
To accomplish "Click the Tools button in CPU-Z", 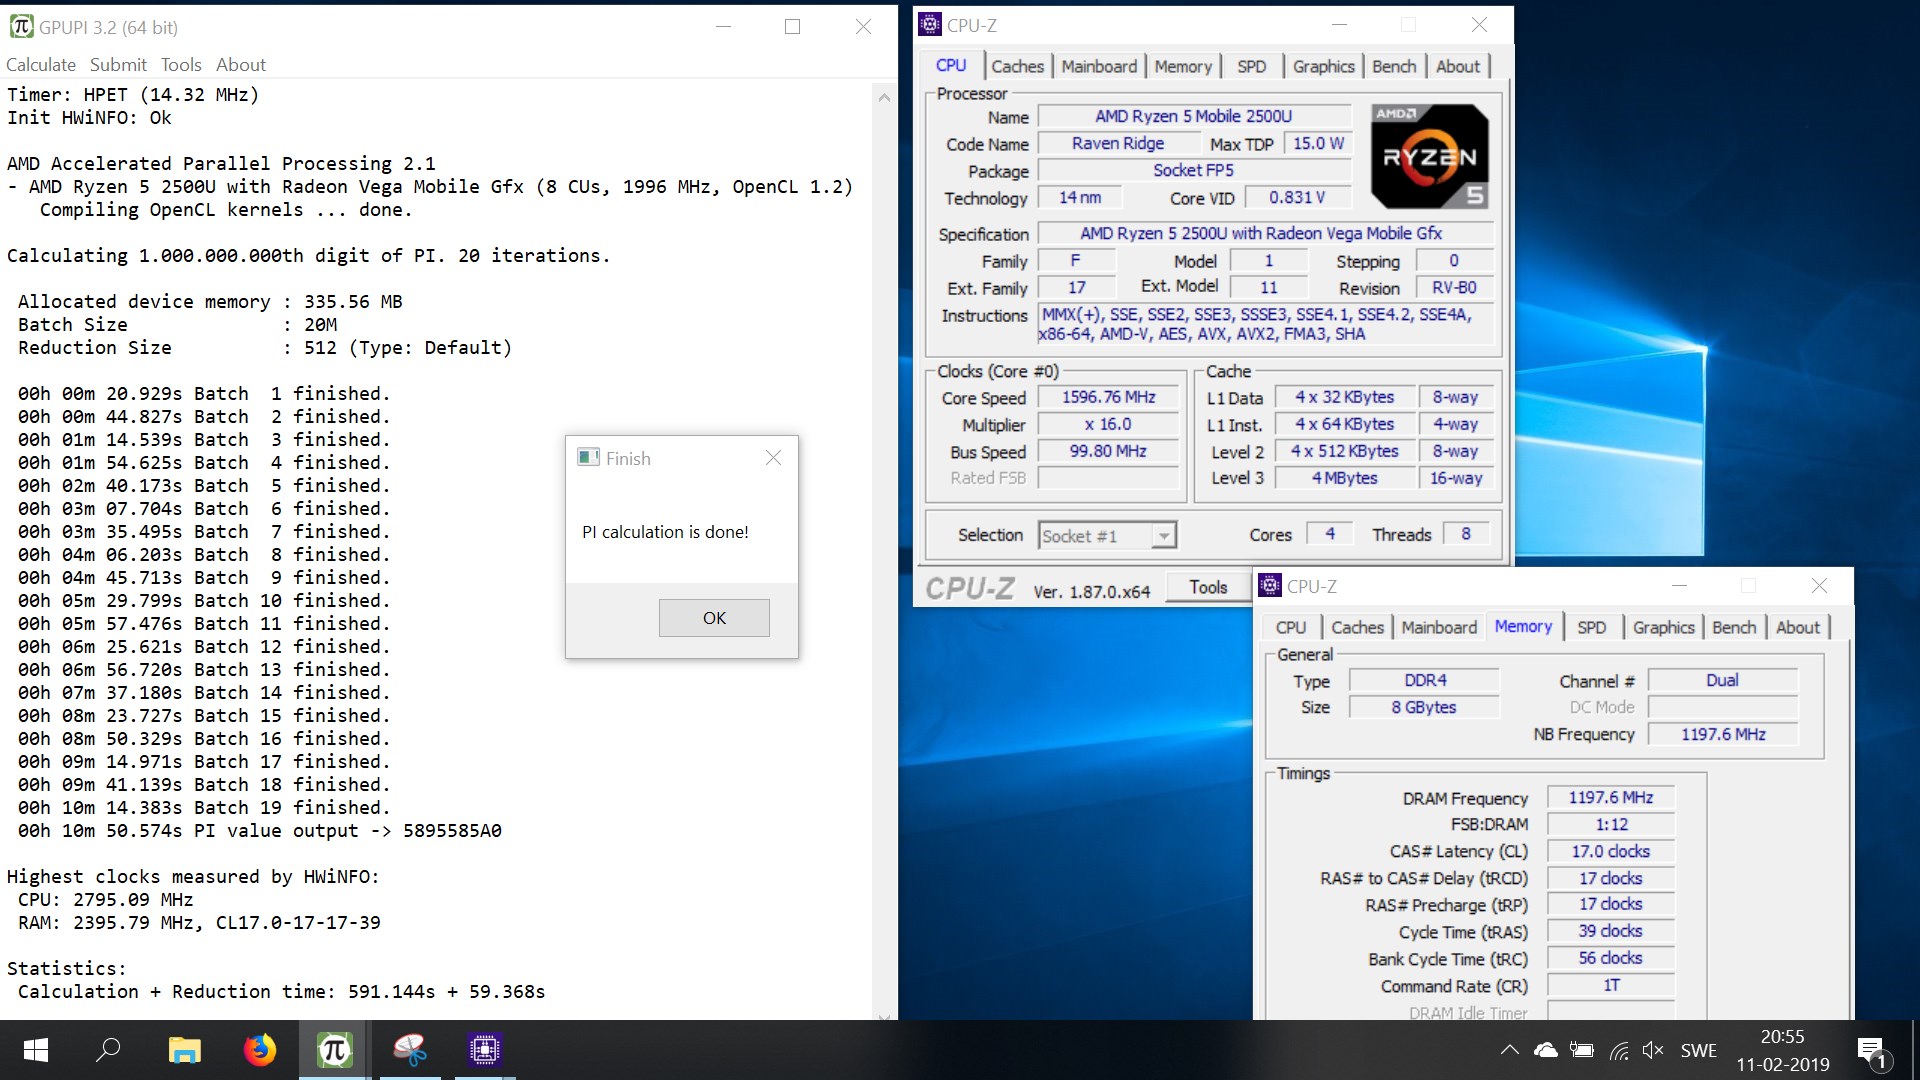I will 1208,588.
